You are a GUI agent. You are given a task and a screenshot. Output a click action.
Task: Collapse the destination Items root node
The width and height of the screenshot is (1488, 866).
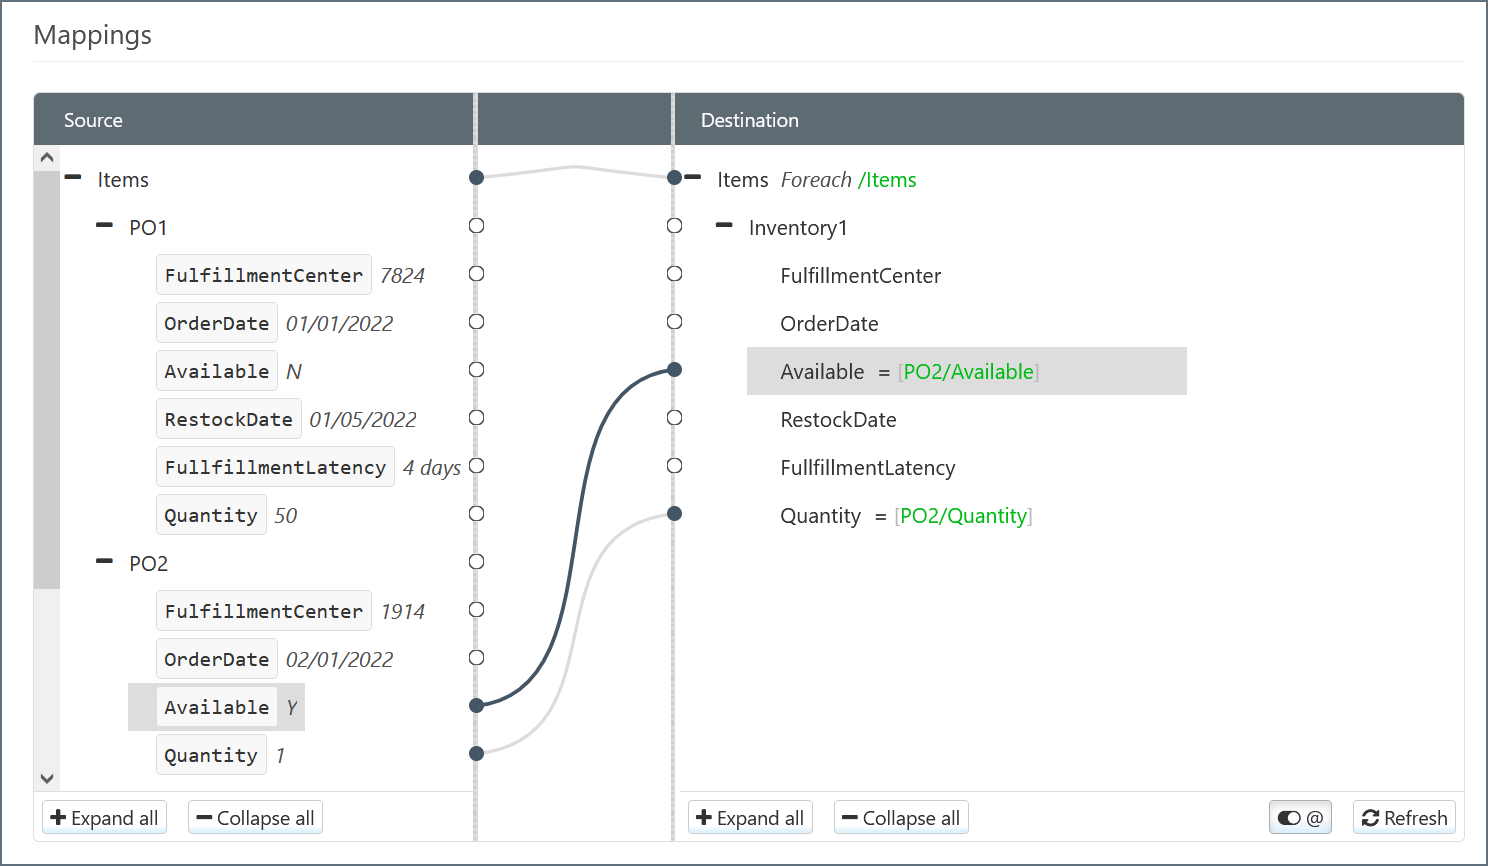(x=693, y=178)
